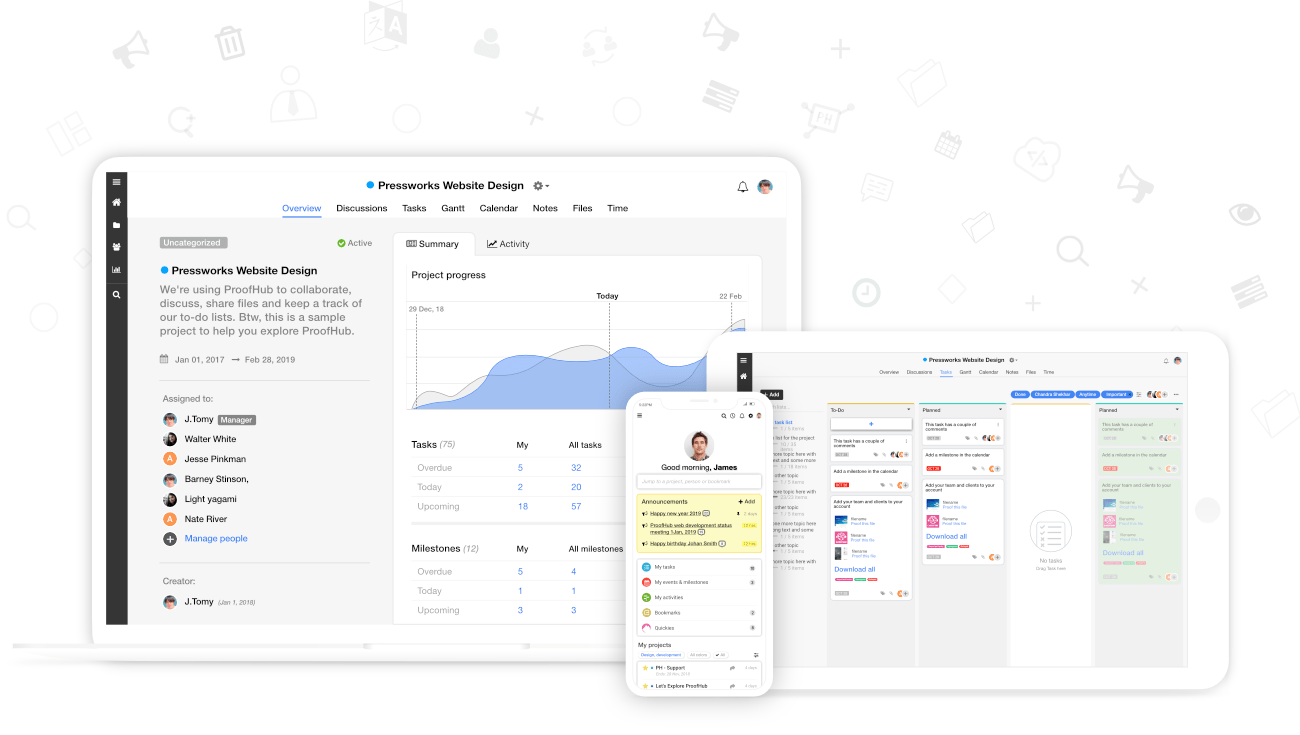Open all overdue tasks count 32

click(576, 468)
